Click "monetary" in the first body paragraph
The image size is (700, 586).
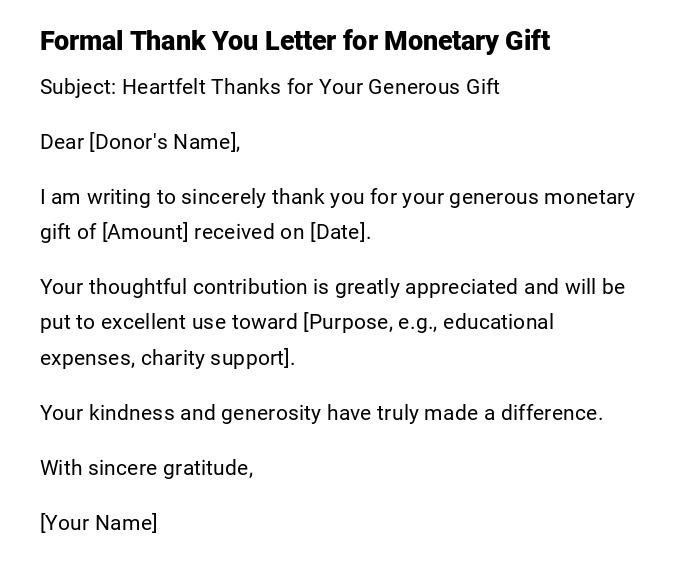coord(591,197)
